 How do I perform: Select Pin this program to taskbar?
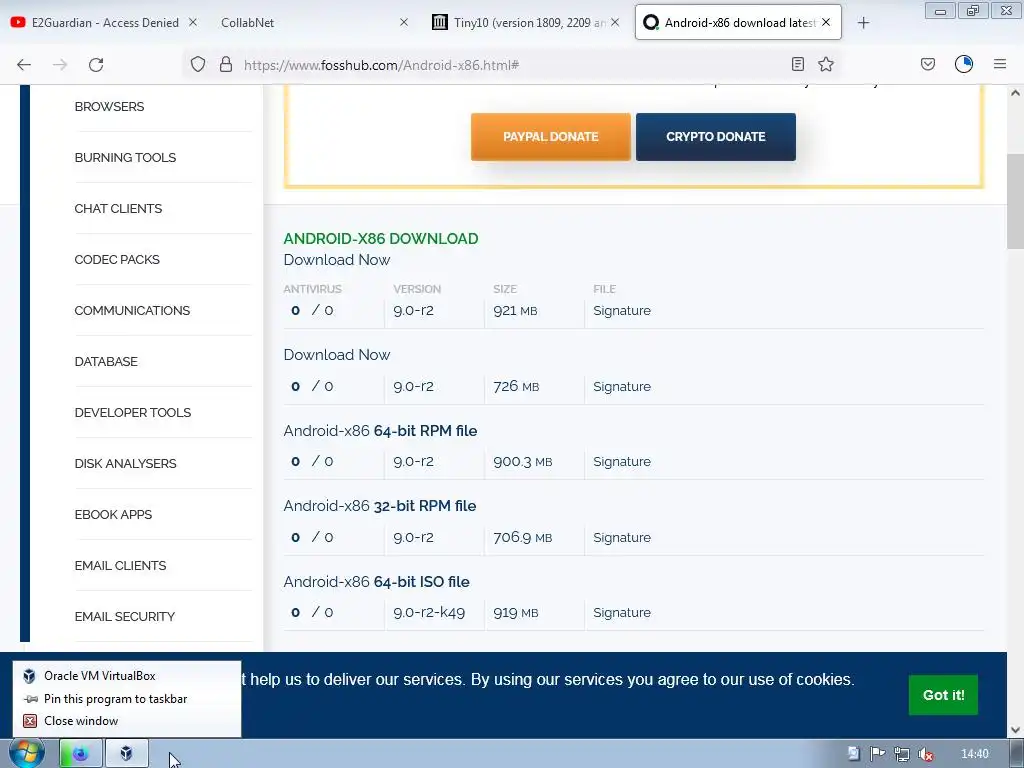pyautogui.click(x=127, y=699)
